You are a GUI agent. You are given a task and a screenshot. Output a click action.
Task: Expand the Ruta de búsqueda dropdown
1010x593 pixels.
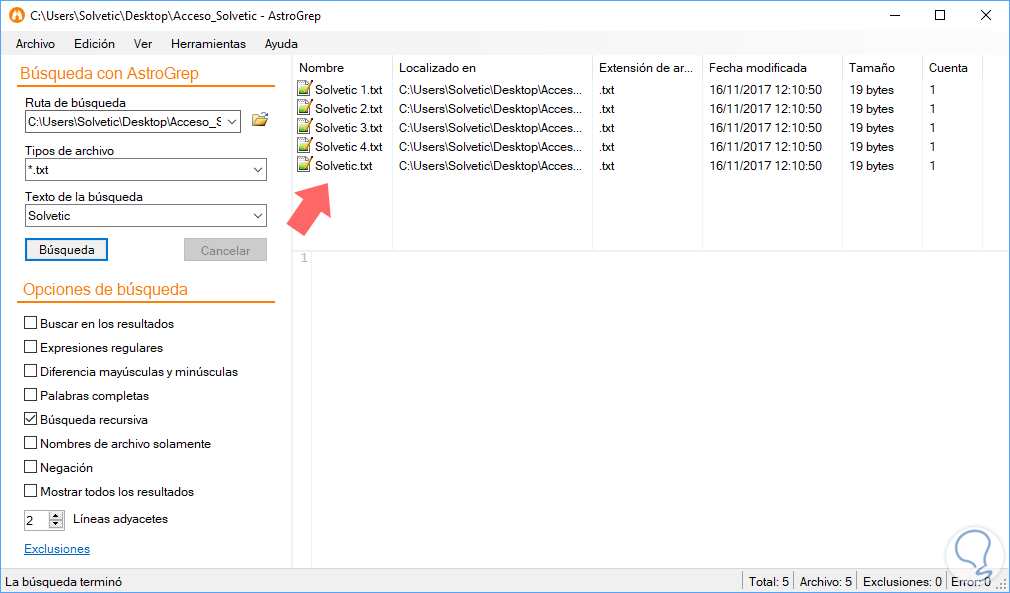(232, 122)
